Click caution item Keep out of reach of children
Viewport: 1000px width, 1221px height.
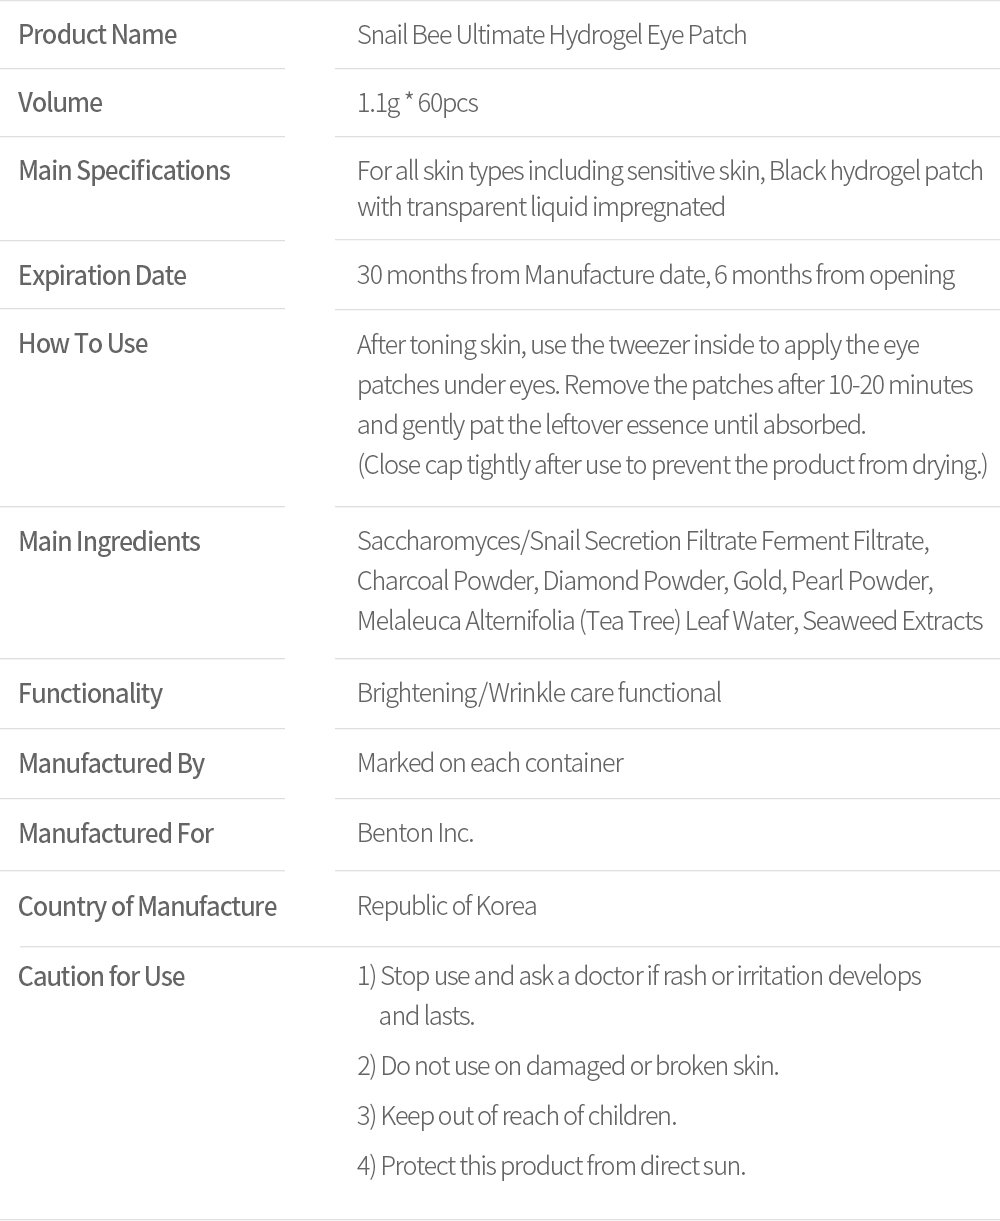click(x=517, y=1116)
